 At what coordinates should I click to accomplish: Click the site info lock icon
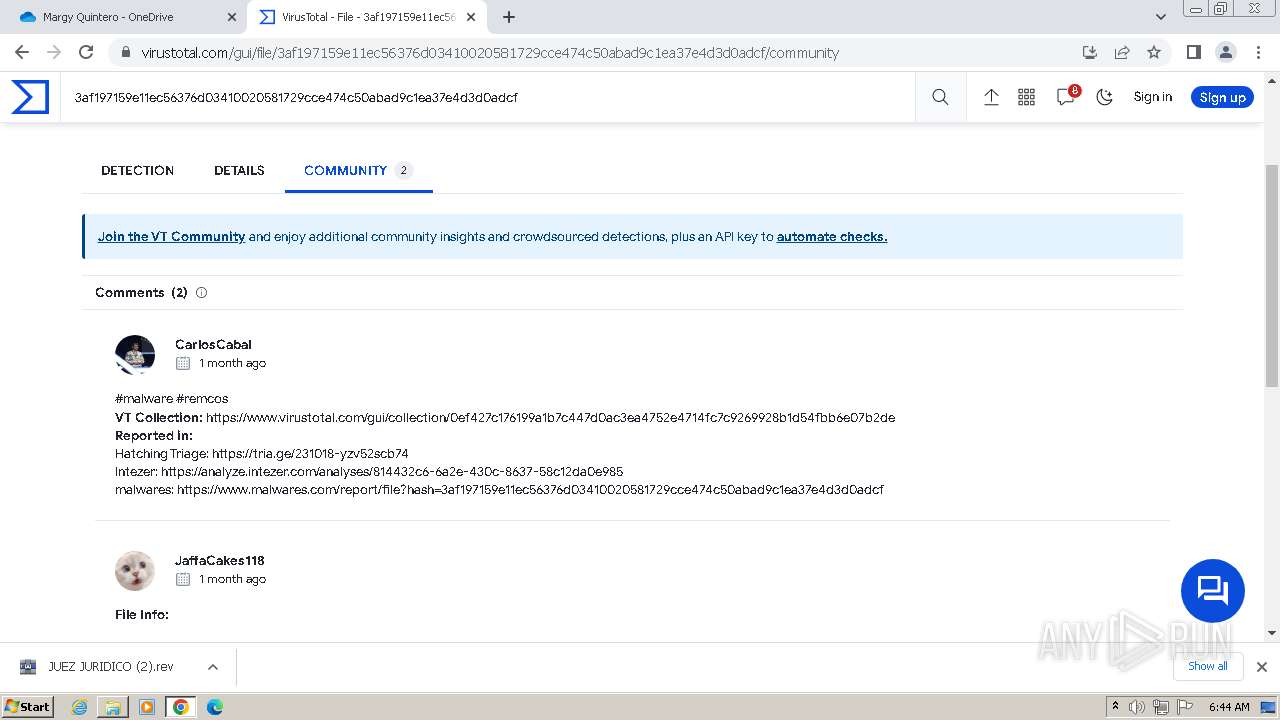125,53
